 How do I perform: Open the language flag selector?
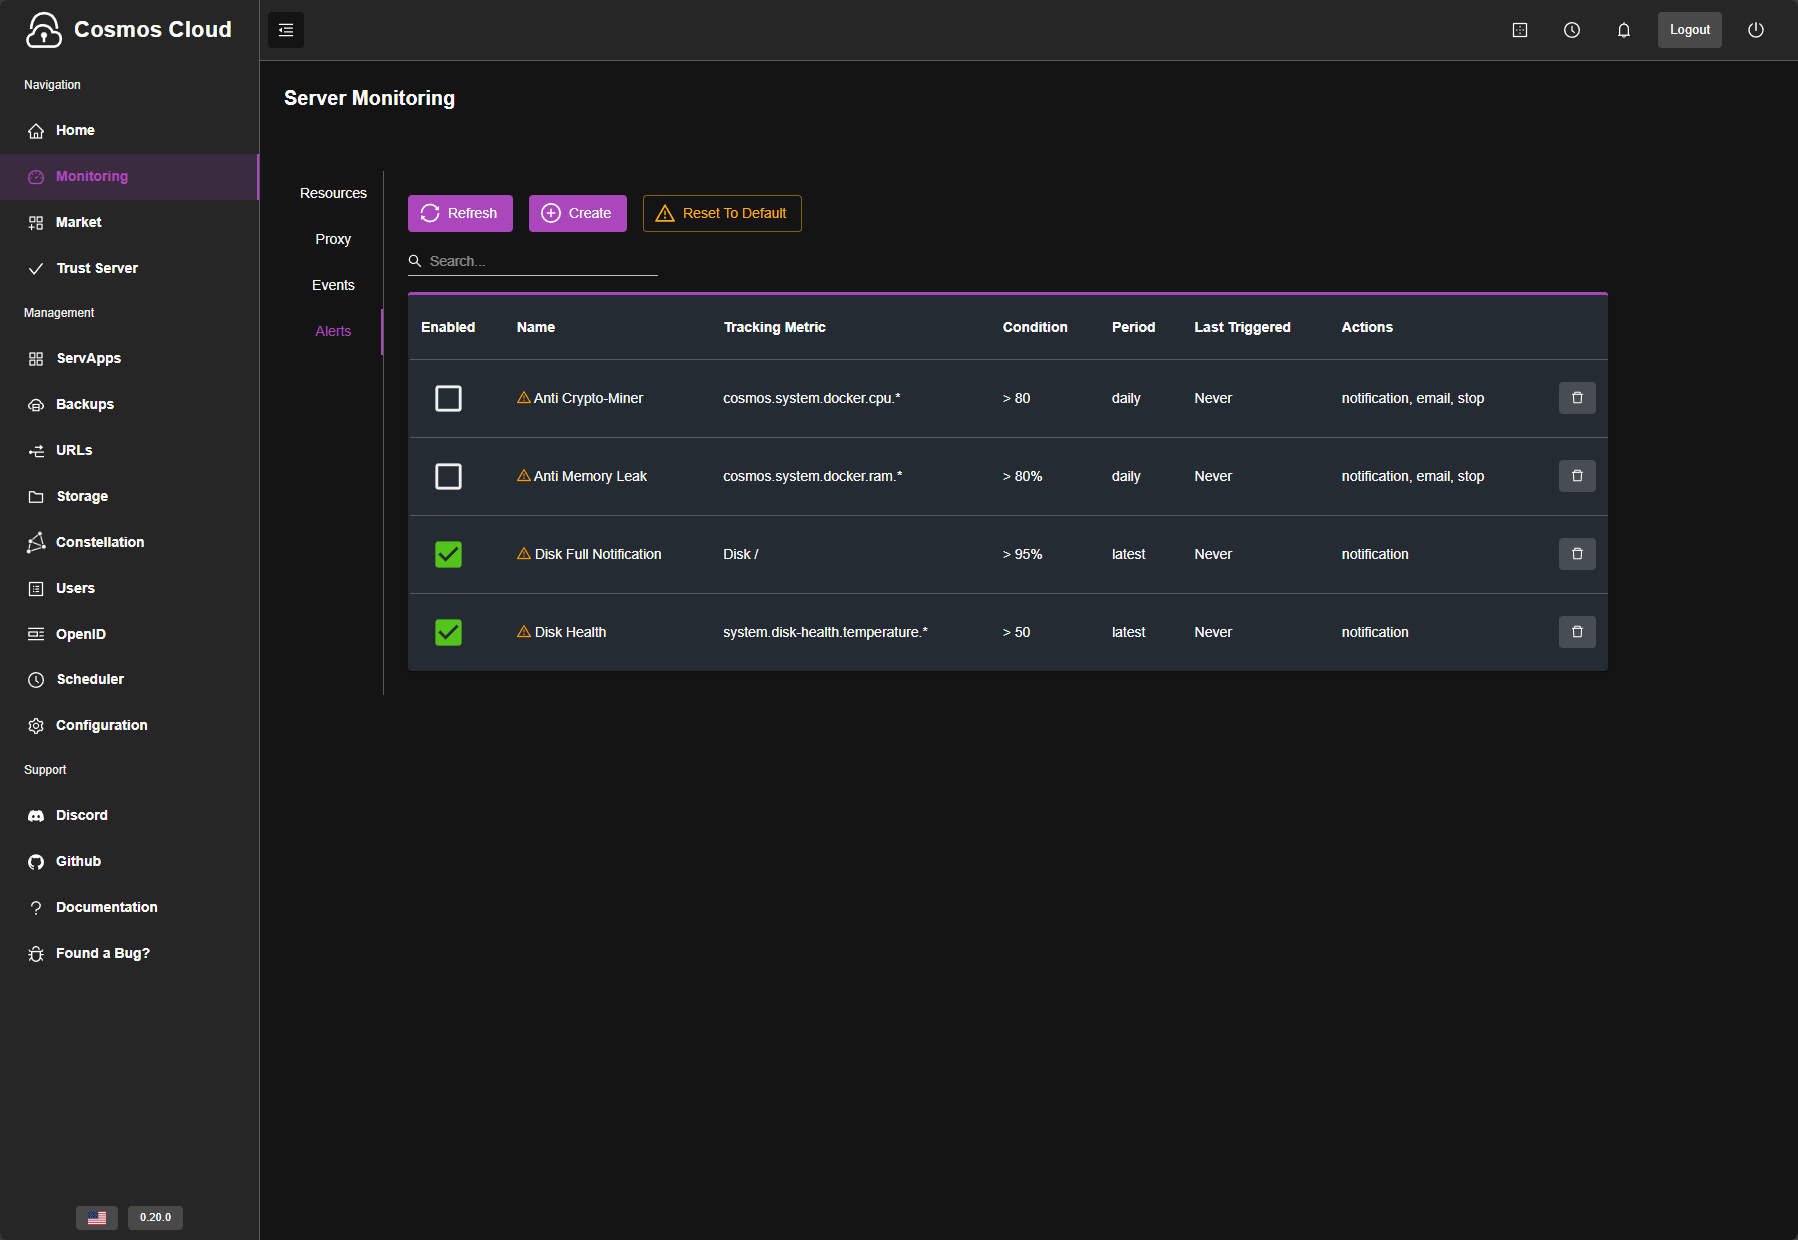coord(97,1217)
